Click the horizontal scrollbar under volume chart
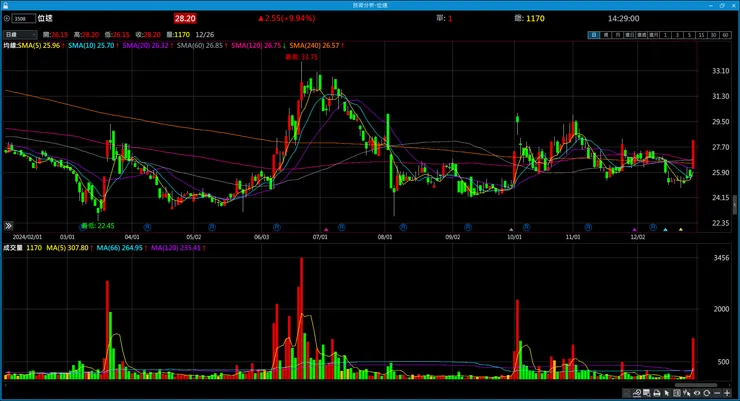740x401 pixels. click(696, 385)
